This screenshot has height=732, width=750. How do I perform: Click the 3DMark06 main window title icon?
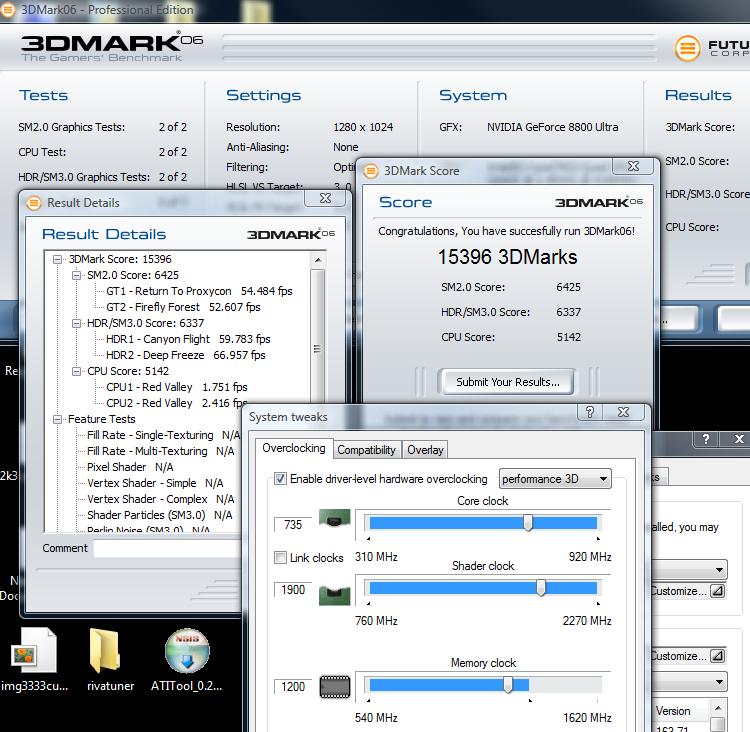click(x=6, y=10)
